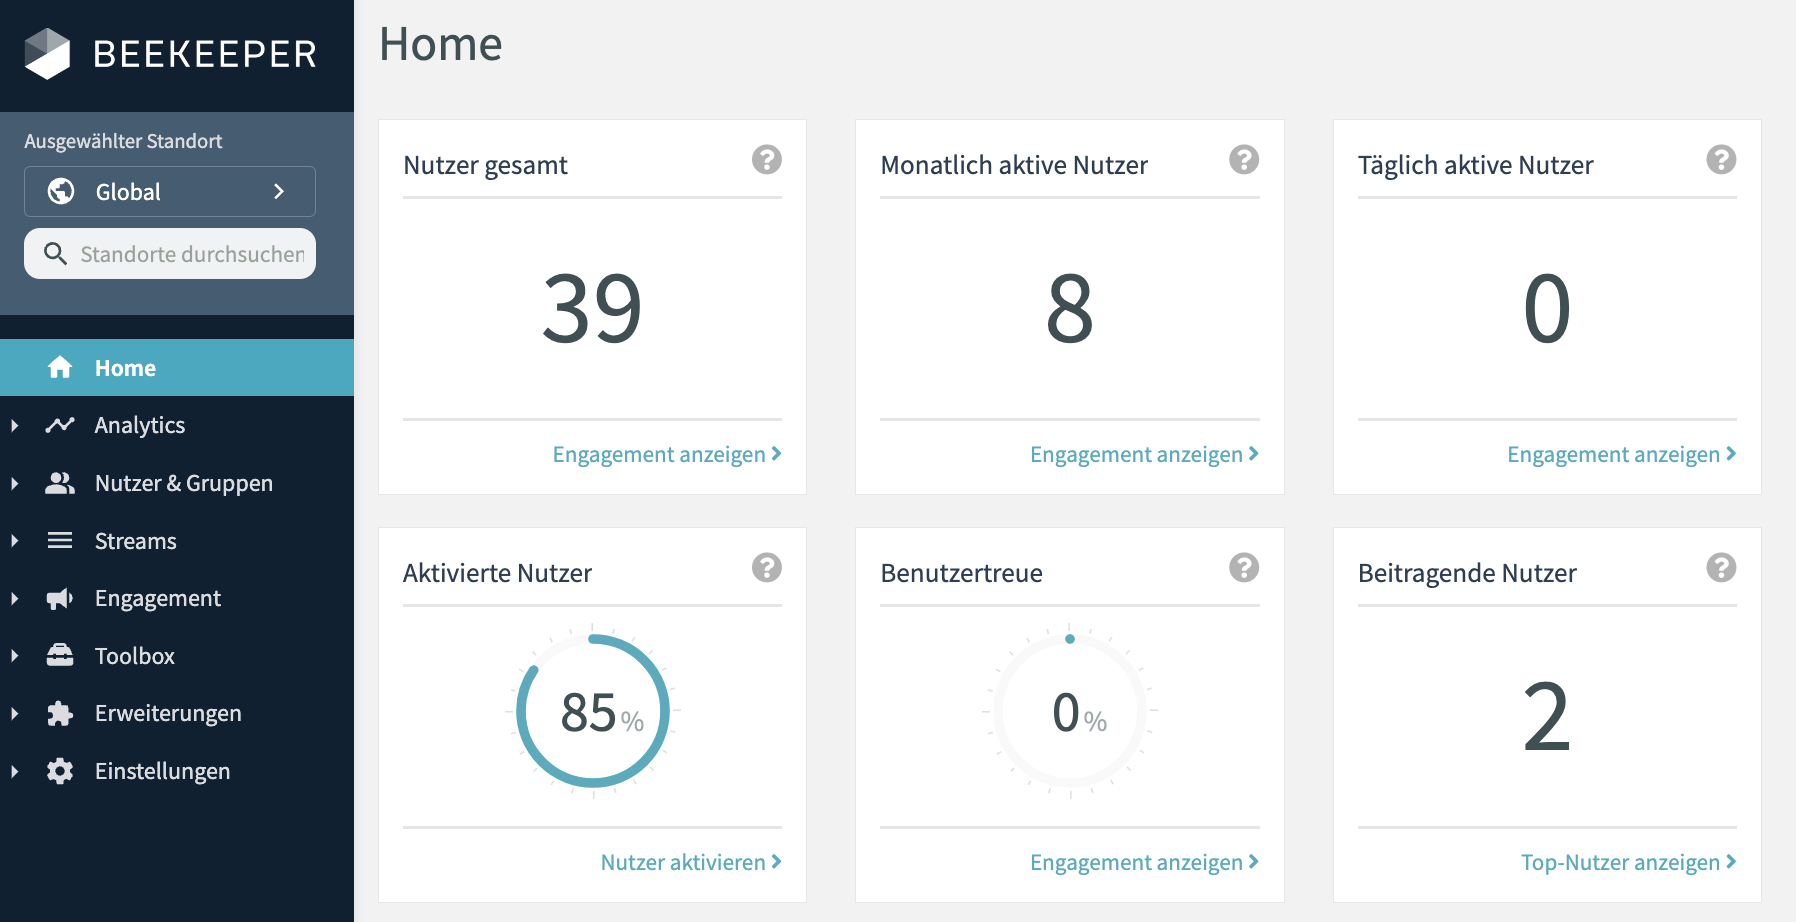The width and height of the screenshot is (1796, 922).
Task: Click the Toolbox icon in sidebar
Action: 60,655
